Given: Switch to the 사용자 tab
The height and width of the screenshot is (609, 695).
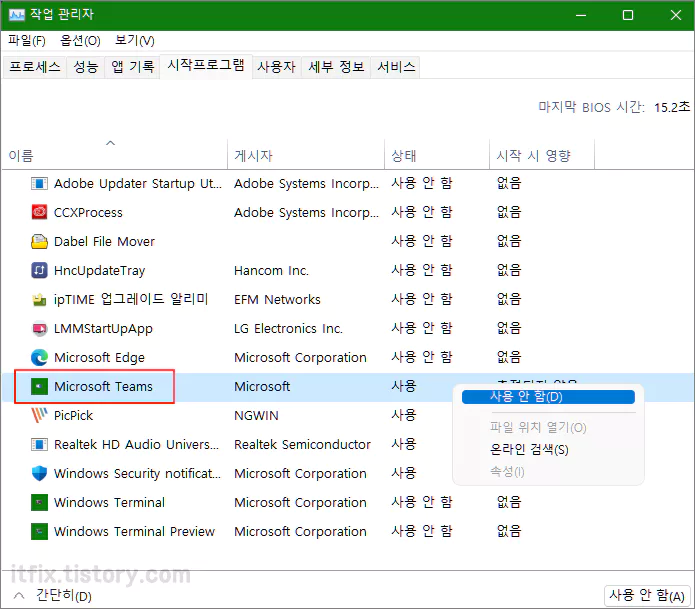Looking at the screenshot, I should (277, 67).
